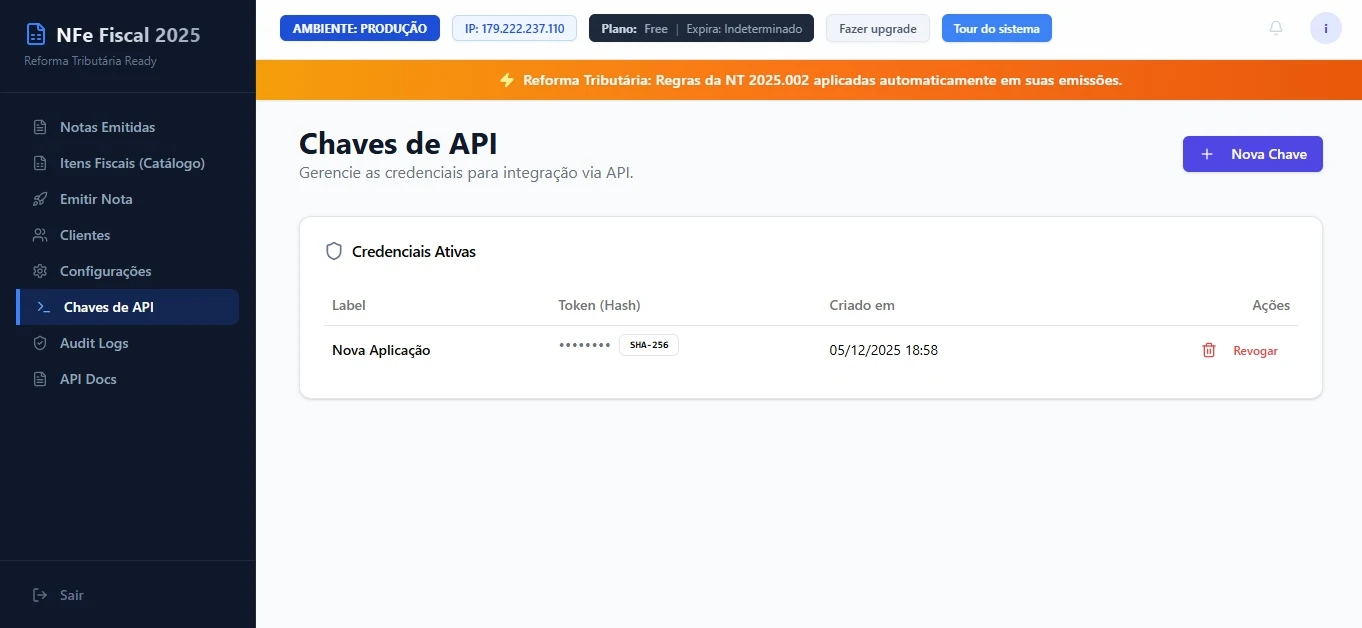Click the shield icon beside Audit Logs
This screenshot has height=628, width=1362.
pyautogui.click(x=40, y=343)
